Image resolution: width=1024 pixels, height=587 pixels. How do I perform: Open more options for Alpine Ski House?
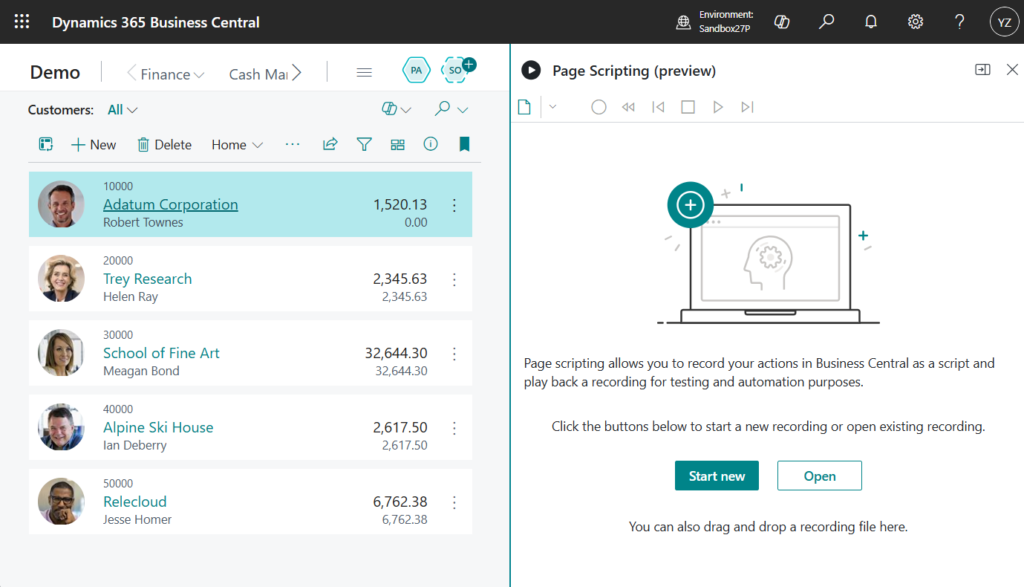454,428
